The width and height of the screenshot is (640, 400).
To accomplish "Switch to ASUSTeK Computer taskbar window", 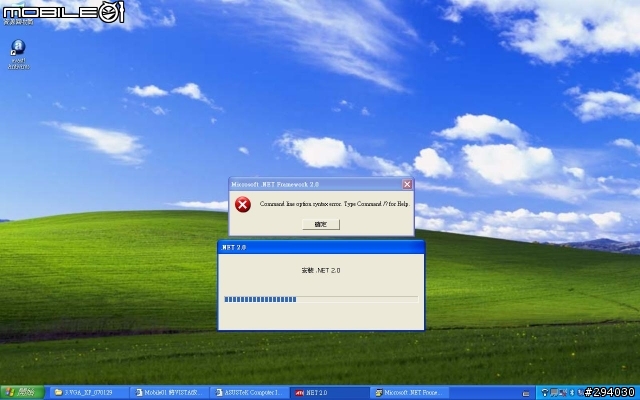I will 249,393.
